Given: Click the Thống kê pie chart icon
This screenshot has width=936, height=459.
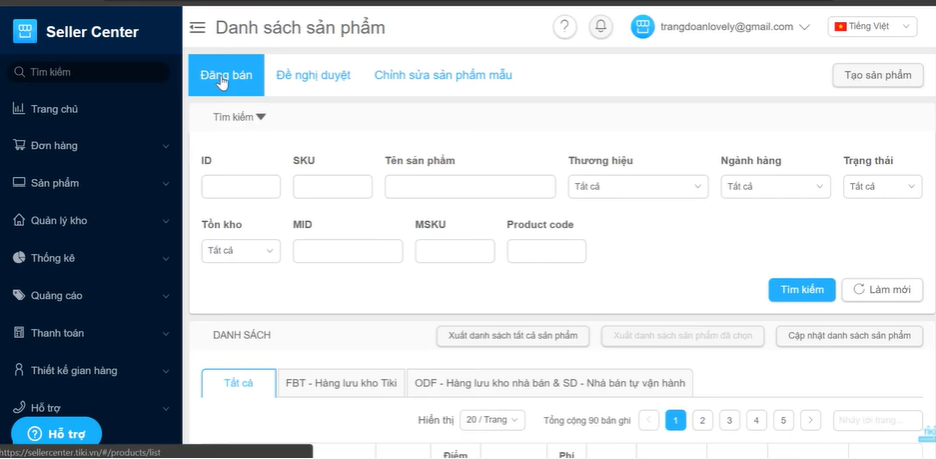Looking at the screenshot, I should (18, 258).
